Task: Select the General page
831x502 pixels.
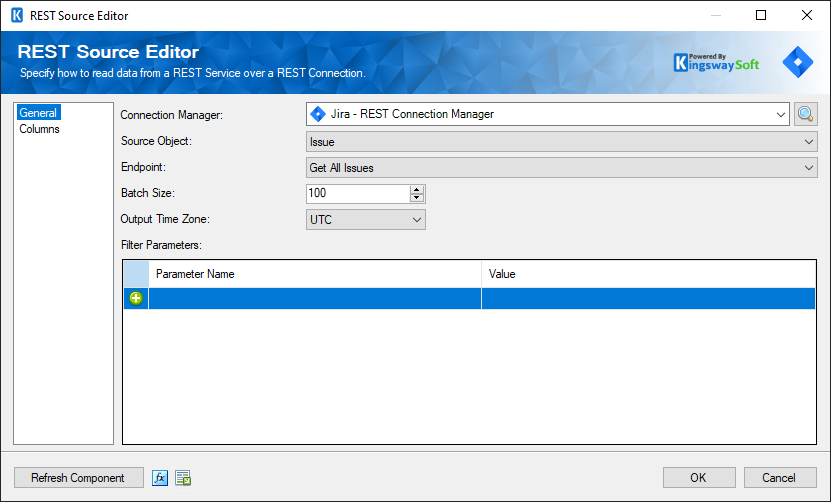Action: pyautogui.click(x=38, y=112)
